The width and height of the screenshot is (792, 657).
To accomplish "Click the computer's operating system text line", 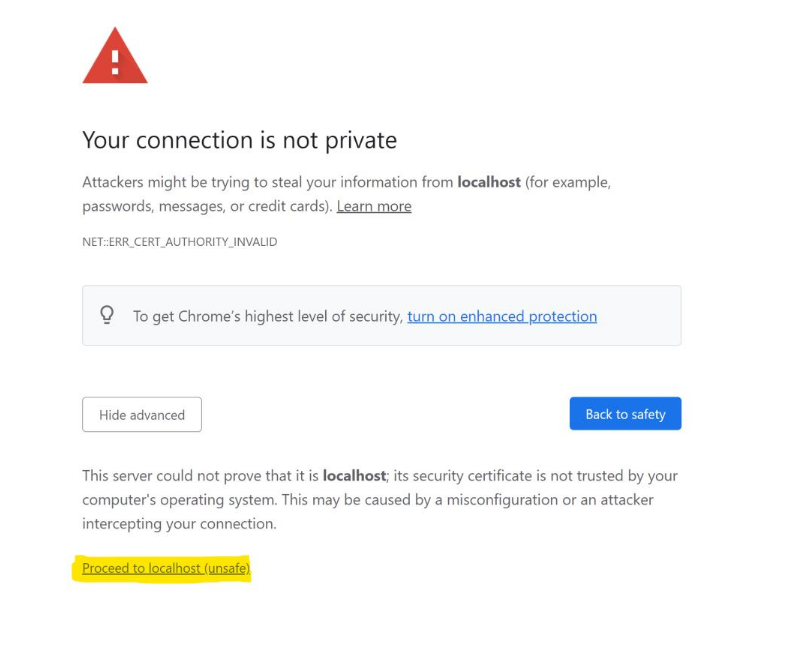I will [200, 500].
